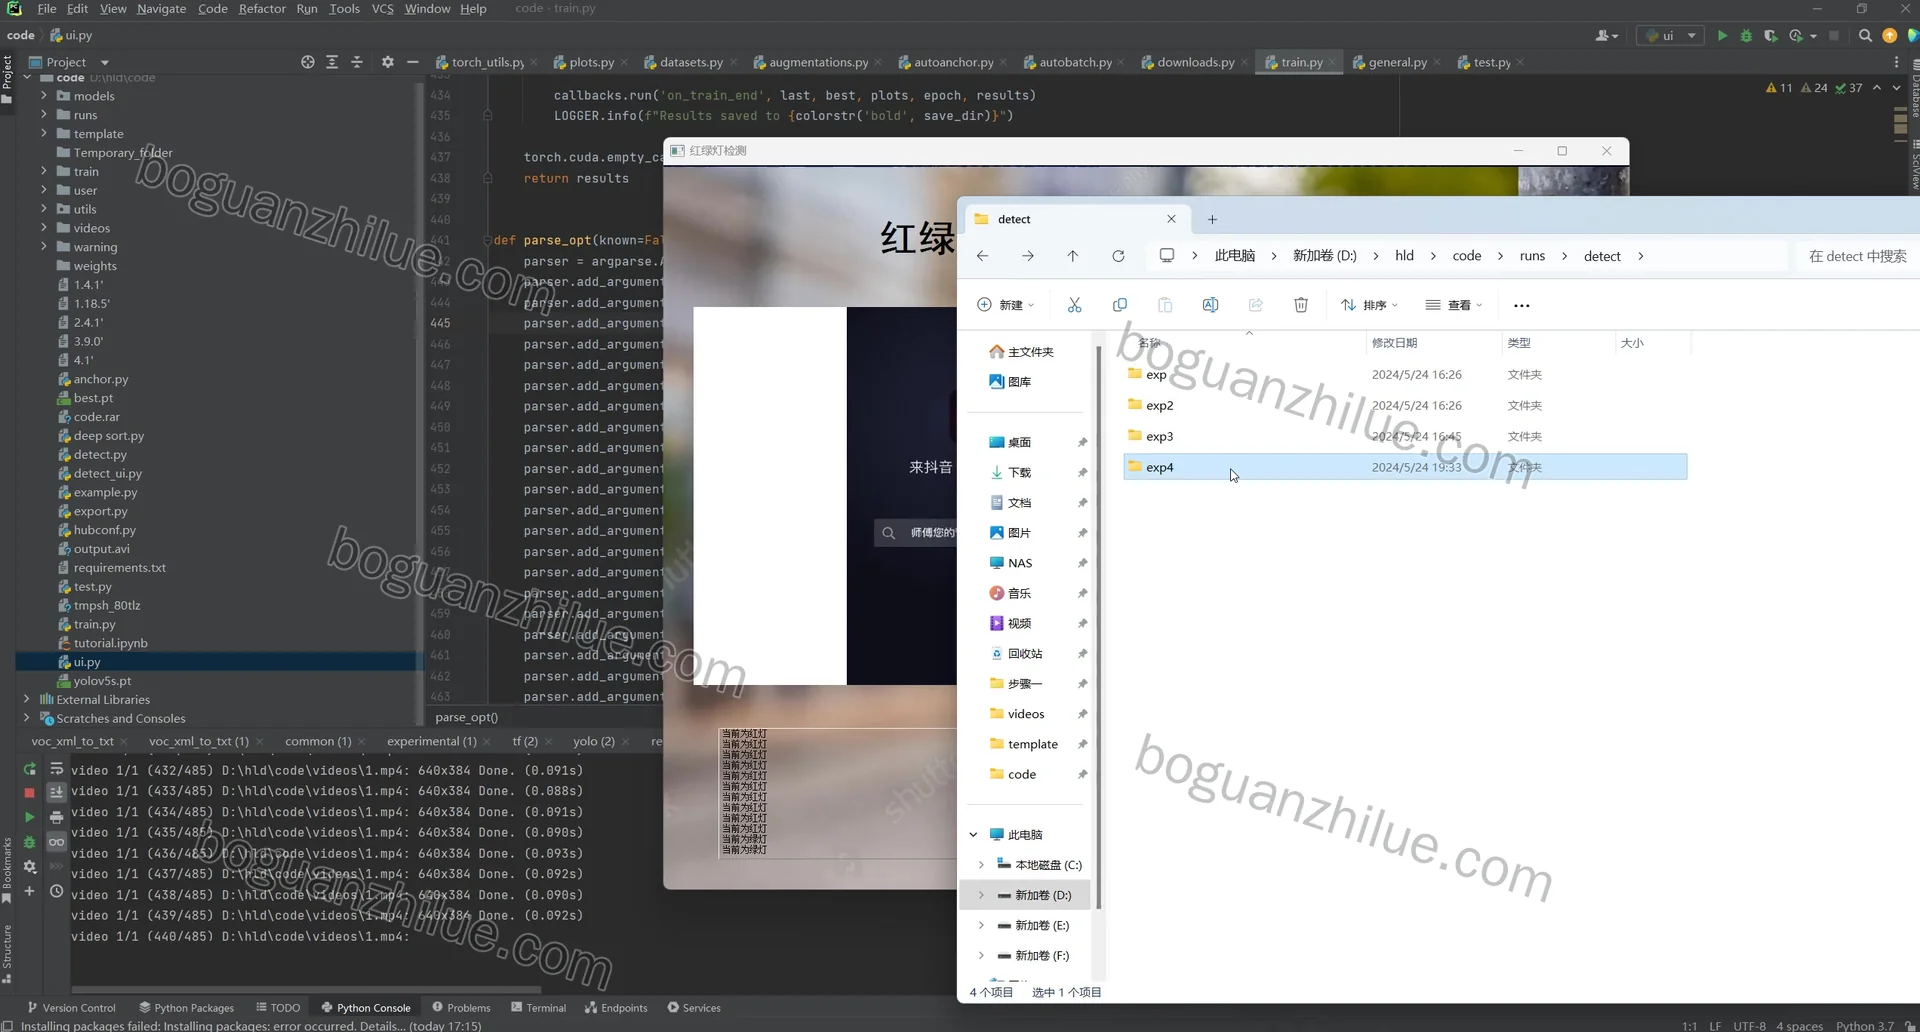
Task: Open the Problems tool window
Action: pyautogui.click(x=461, y=1008)
